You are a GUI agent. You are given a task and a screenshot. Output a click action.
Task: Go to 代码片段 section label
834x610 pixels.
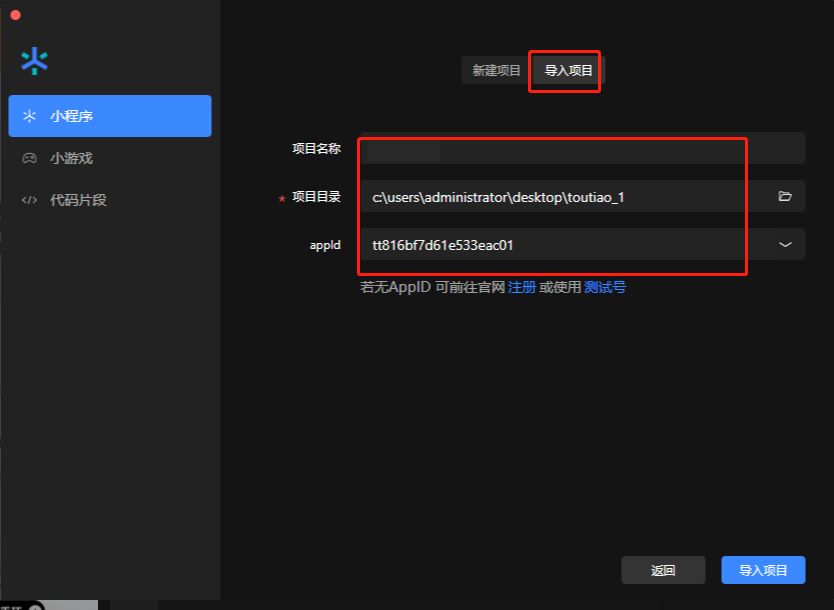[x=78, y=200]
